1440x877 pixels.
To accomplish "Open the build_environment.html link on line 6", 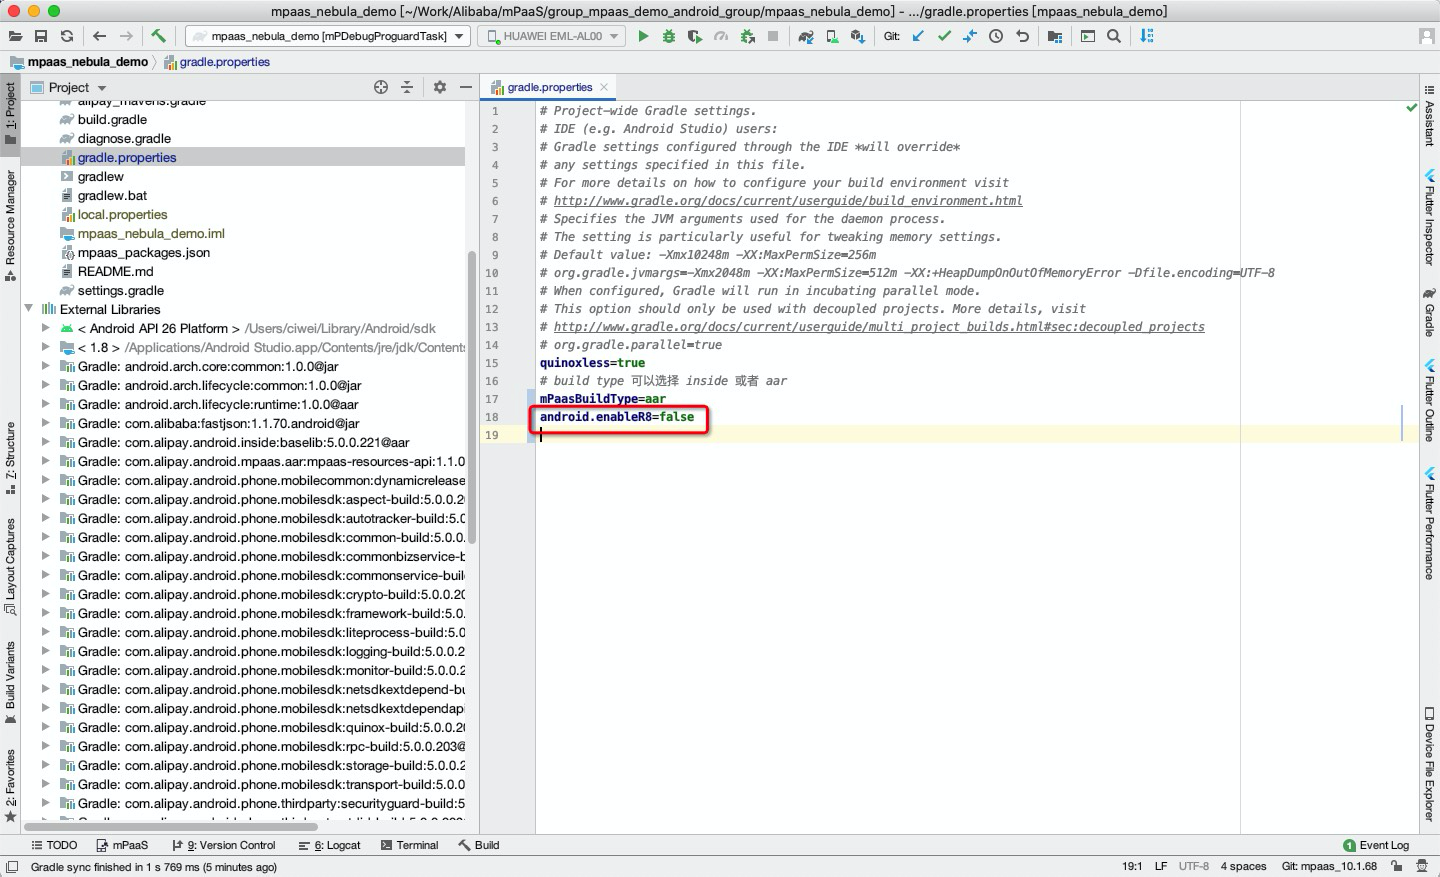I will (788, 201).
